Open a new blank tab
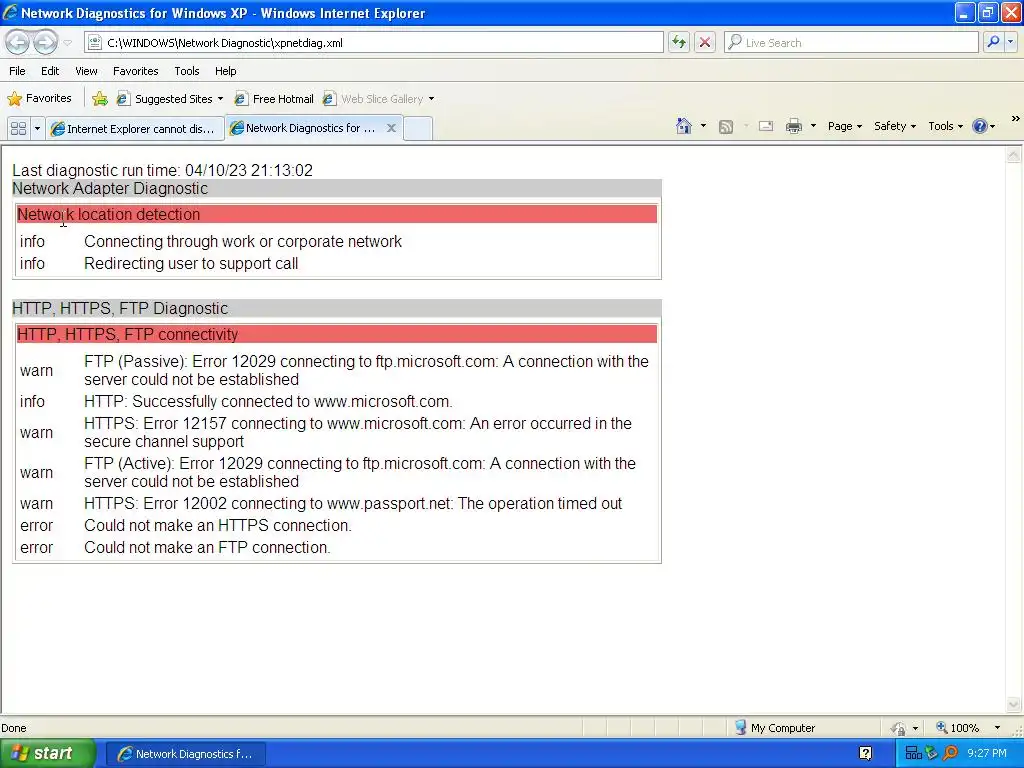This screenshot has width=1024, height=768. click(418, 129)
